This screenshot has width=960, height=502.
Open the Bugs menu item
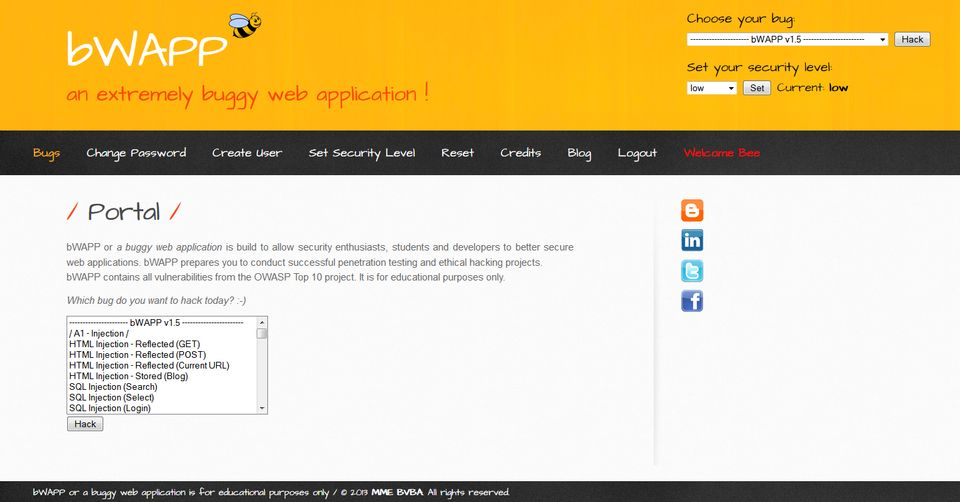click(46, 153)
